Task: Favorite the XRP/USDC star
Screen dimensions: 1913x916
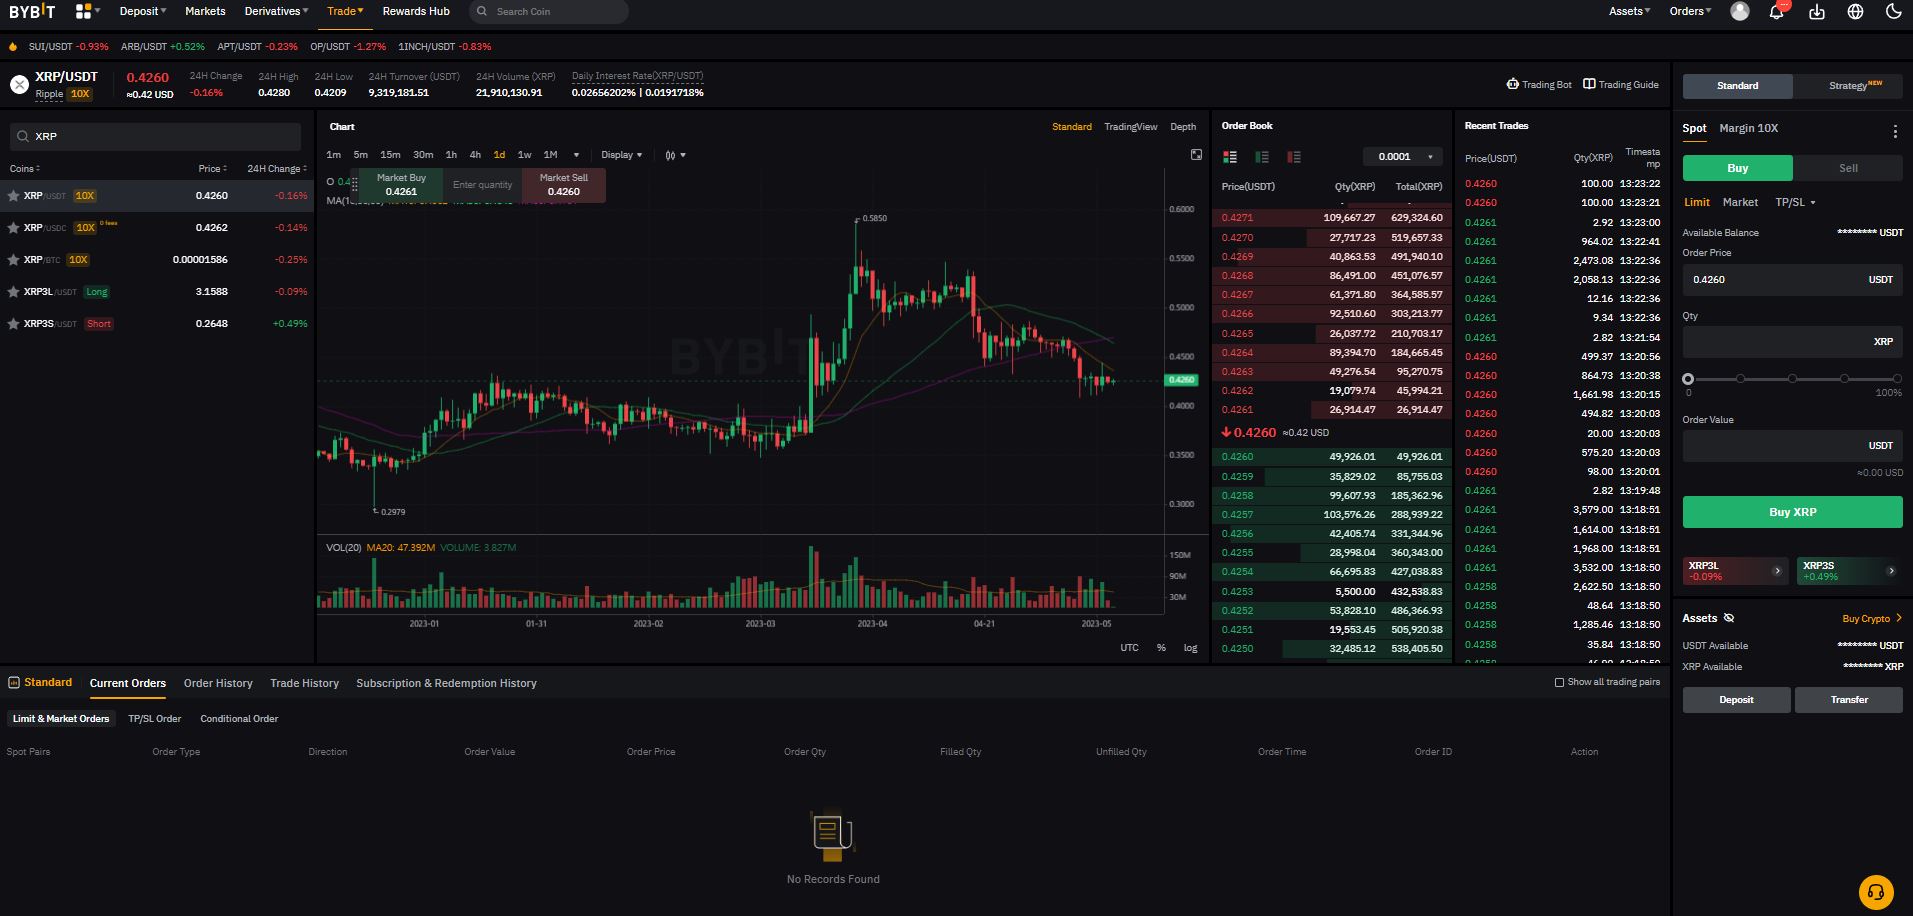Action: point(13,228)
